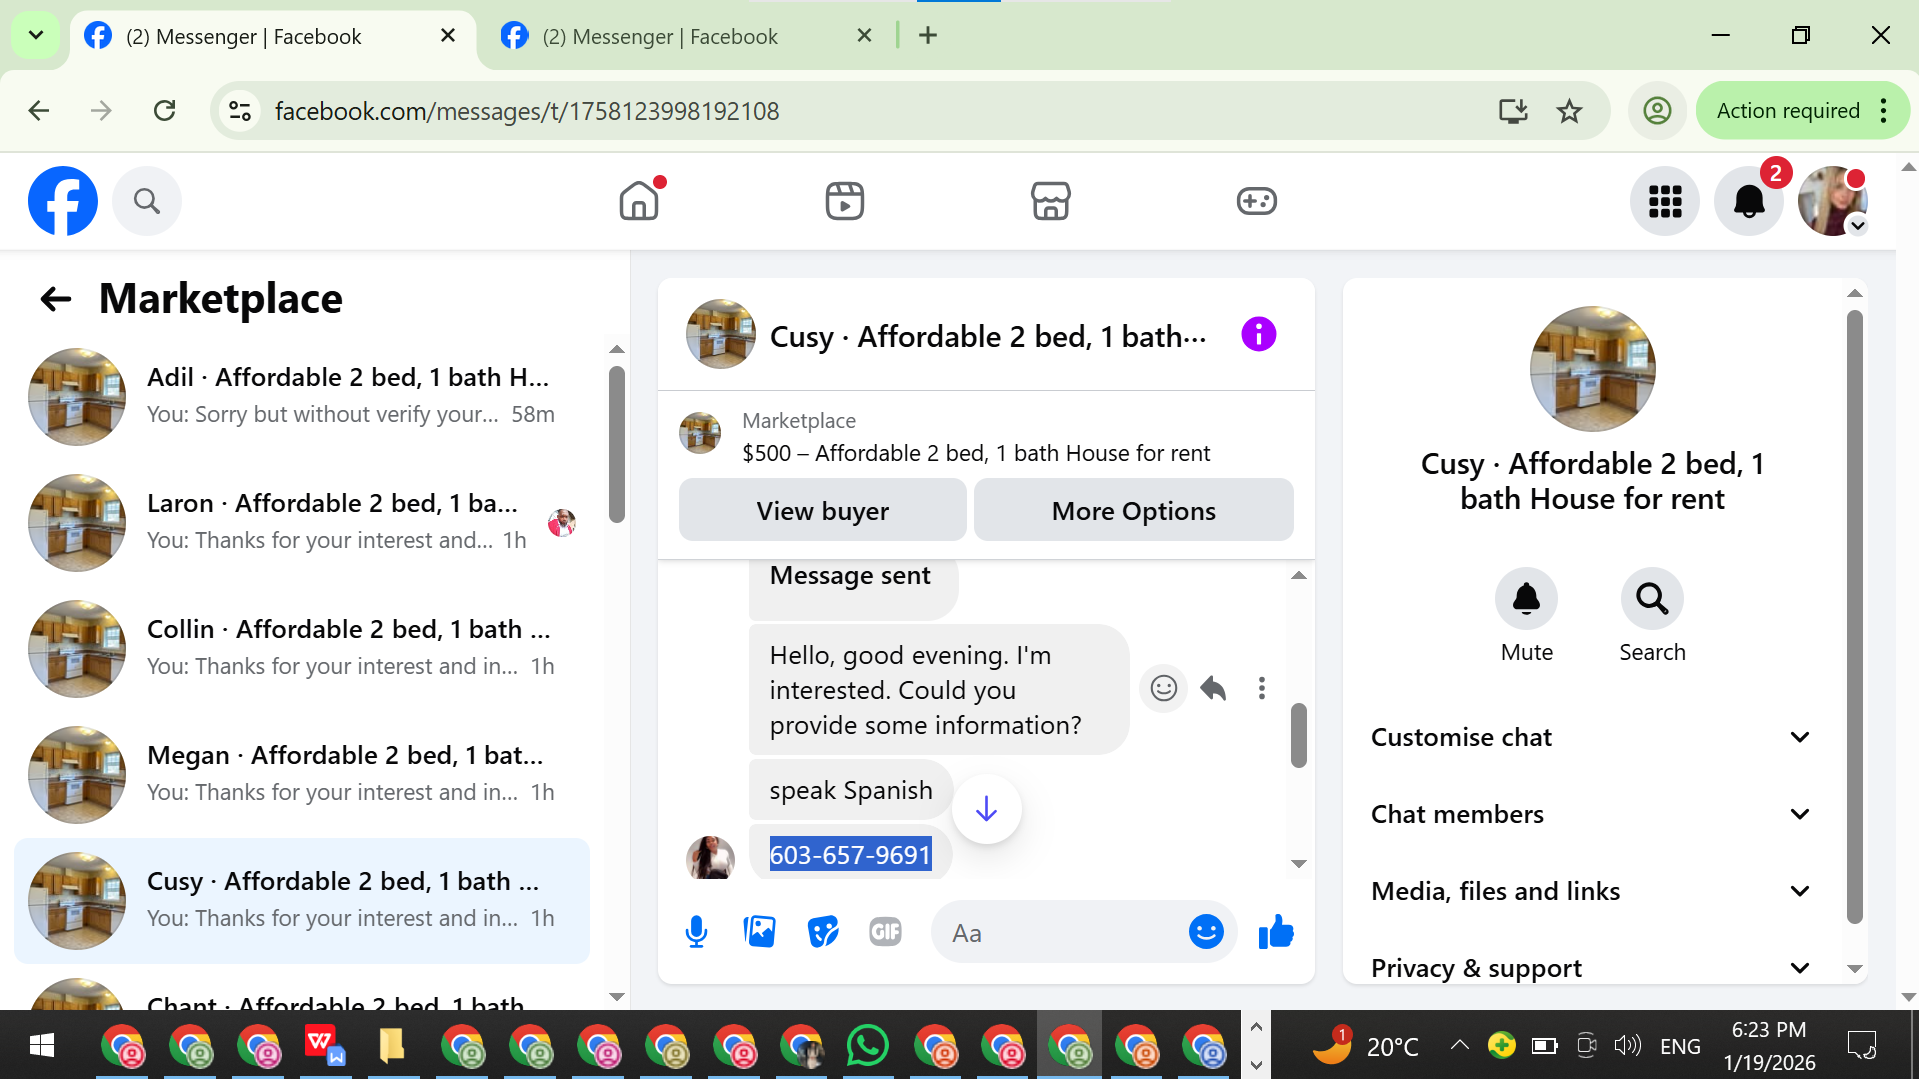View site information icon in address bar
This screenshot has width=1919, height=1079.
pos(240,111)
